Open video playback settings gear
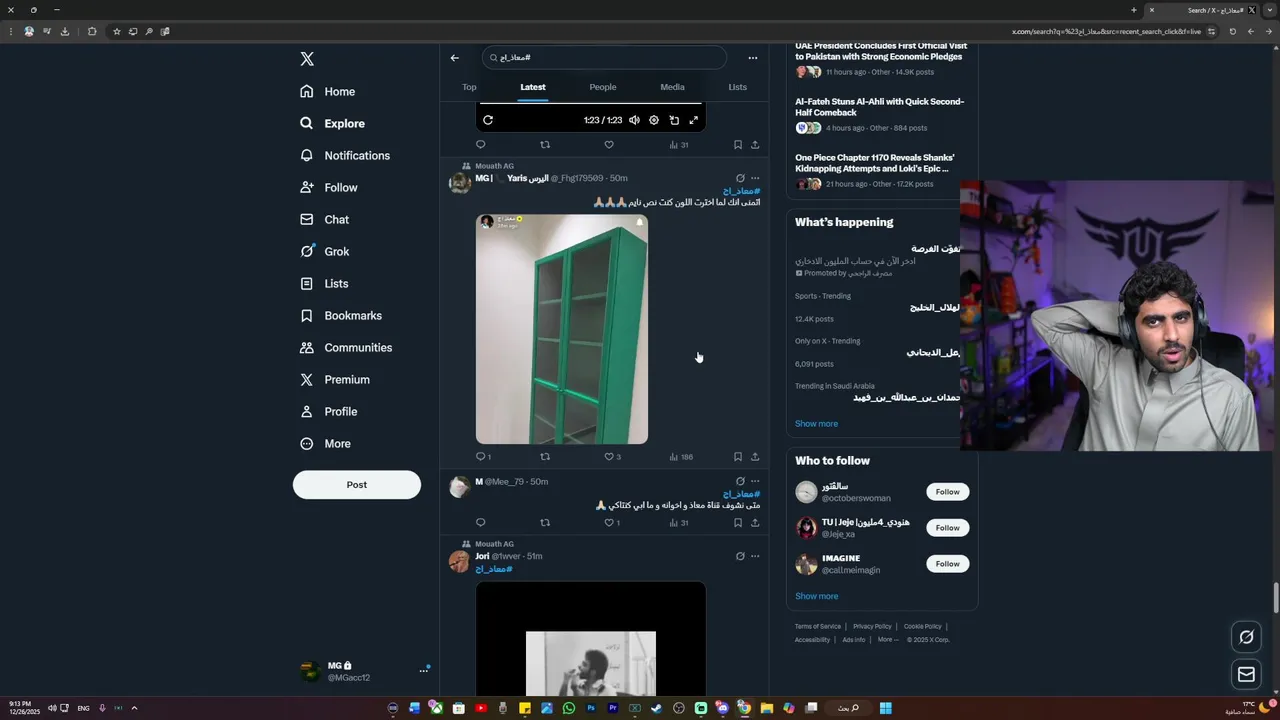Image resolution: width=1280 pixels, height=720 pixels. coord(654,120)
